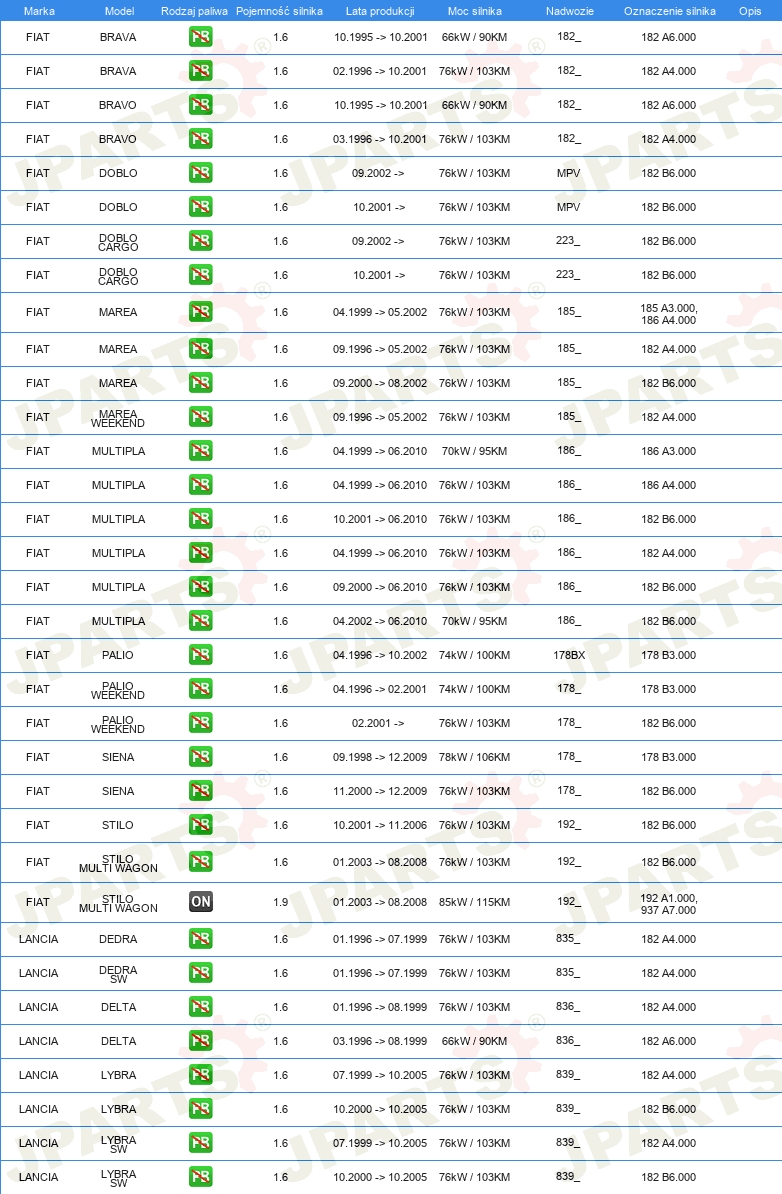Click petrol icon in PALIO WEEKEND 02.2001 row
782x1194 pixels.
[201, 723]
